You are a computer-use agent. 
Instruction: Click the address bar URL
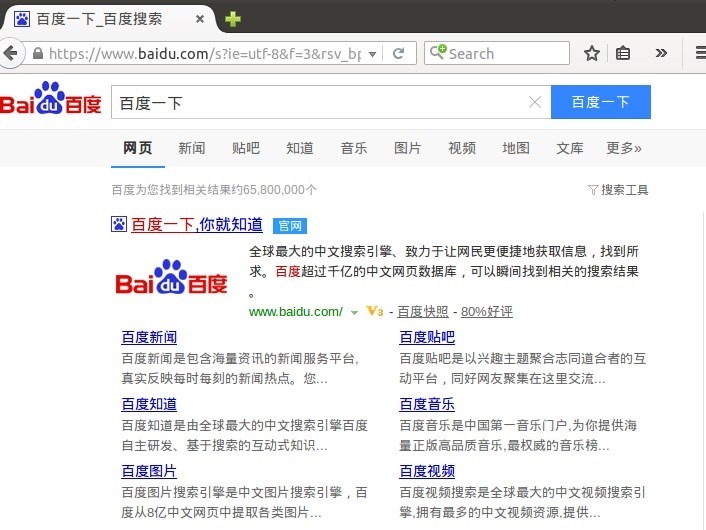point(205,54)
